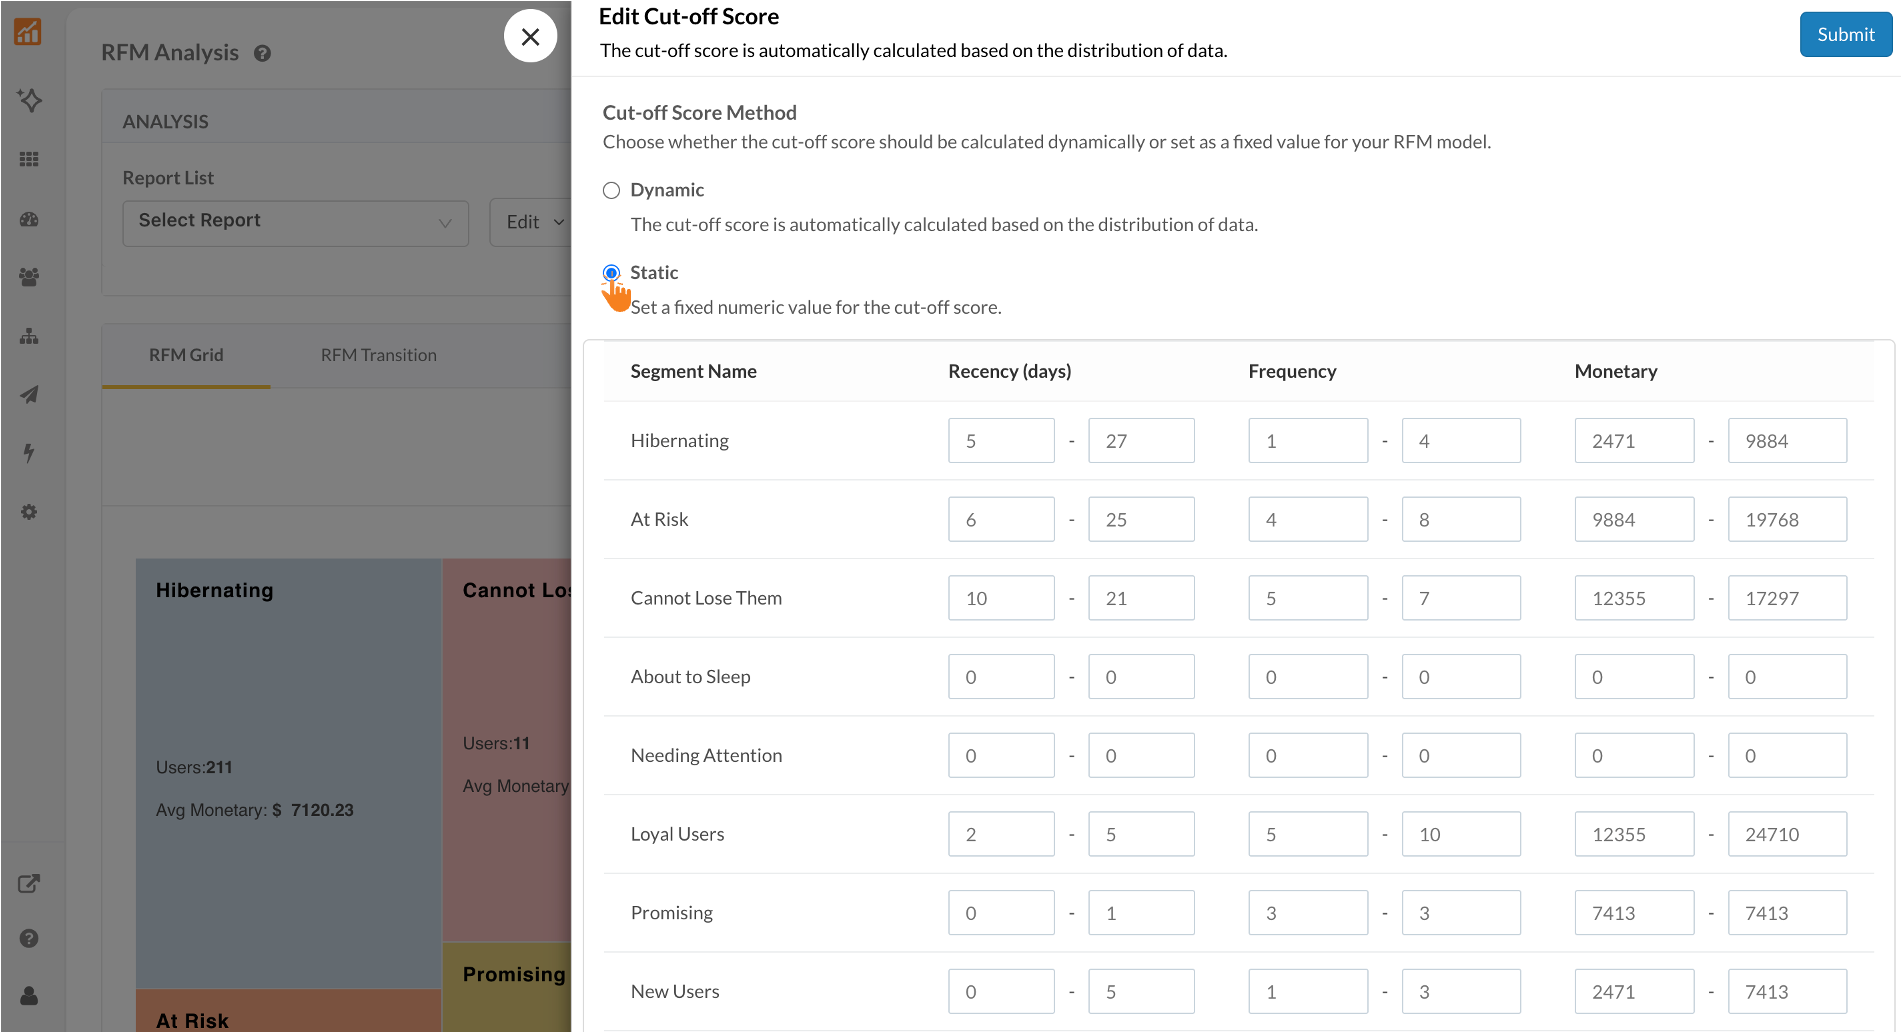Open the apps grid icon in sidebar

pyautogui.click(x=30, y=158)
